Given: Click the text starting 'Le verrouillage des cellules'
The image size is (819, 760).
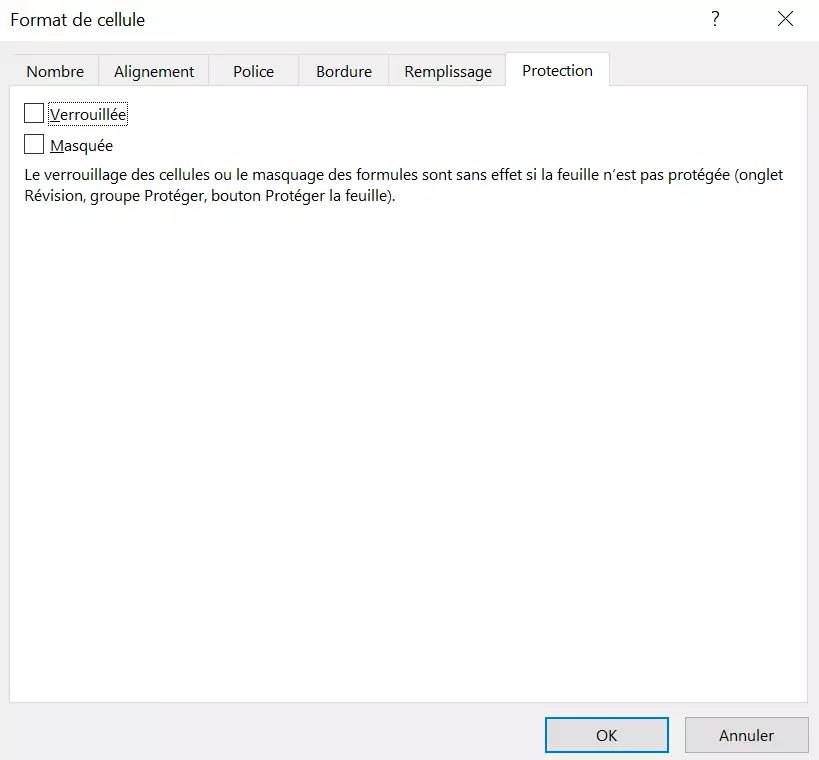Looking at the screenshot, I should (403, 185).
